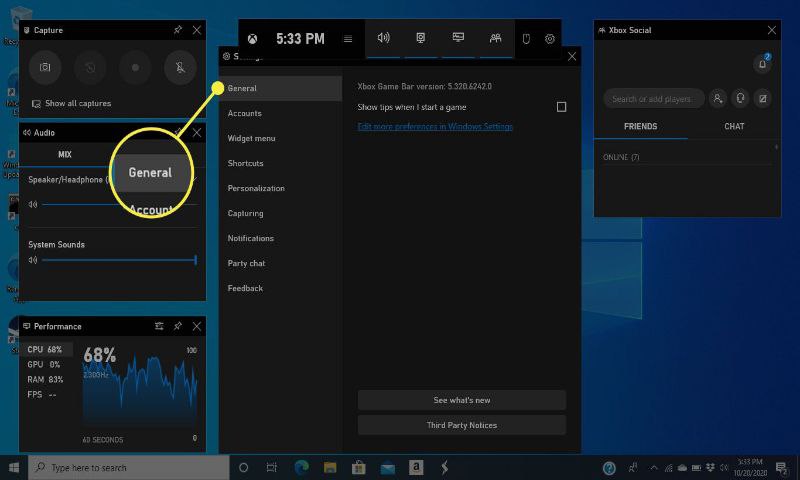Select CPU 68% metric

pos(46,349)
